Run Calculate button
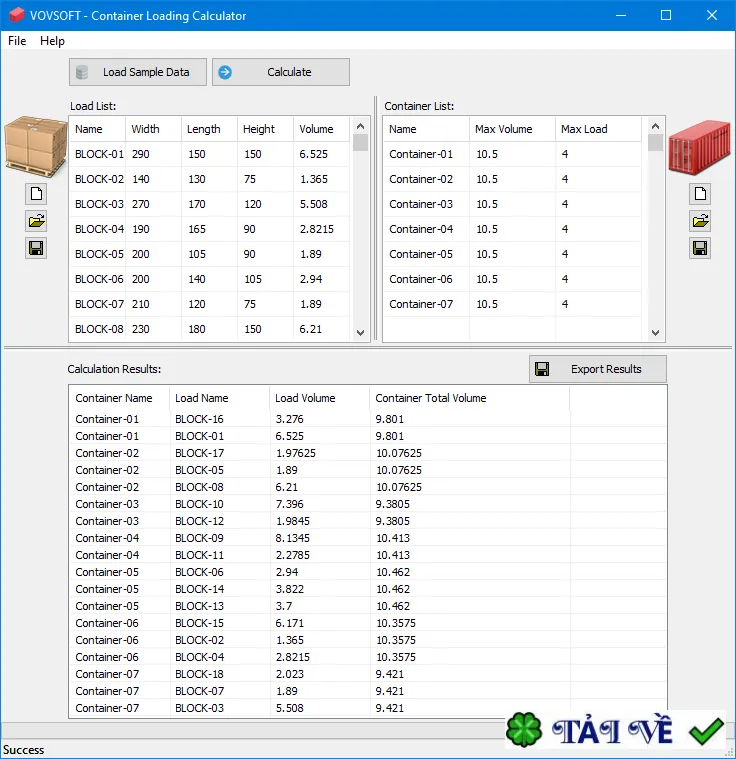This screenshot has height=759, width=736. [x=281, y=72]
